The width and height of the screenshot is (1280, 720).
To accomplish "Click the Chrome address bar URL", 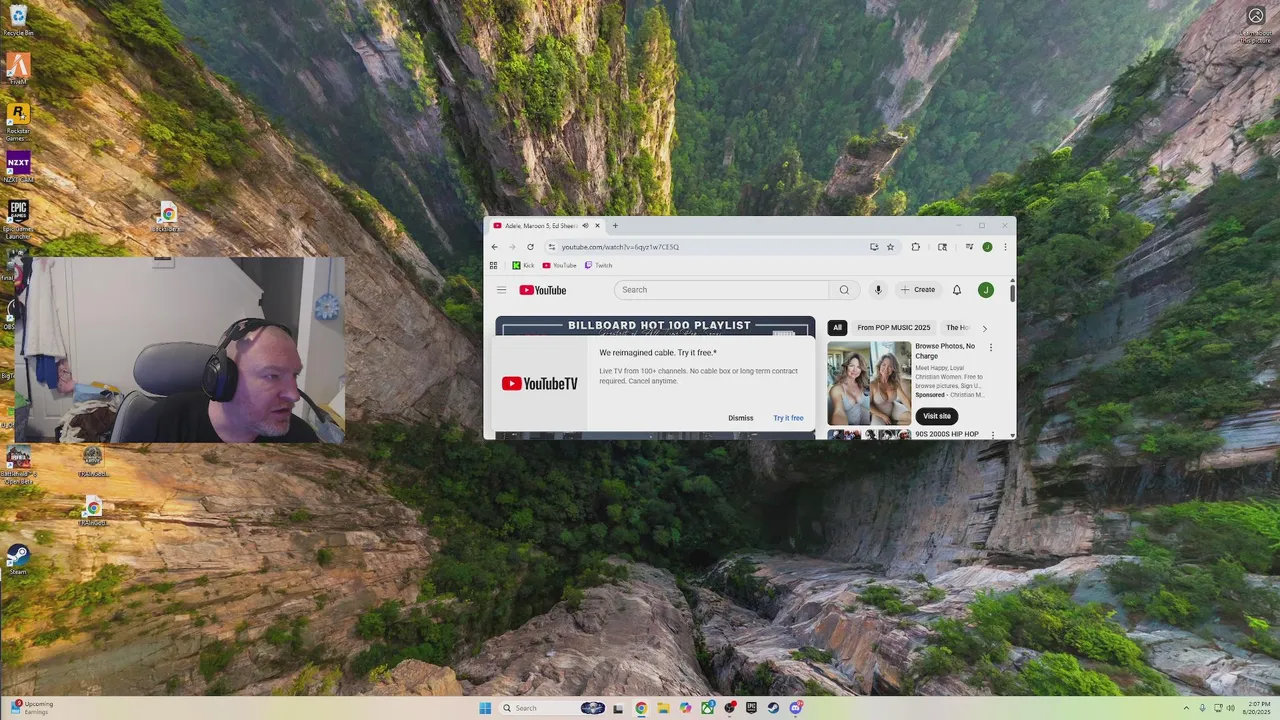I will 620,247.
